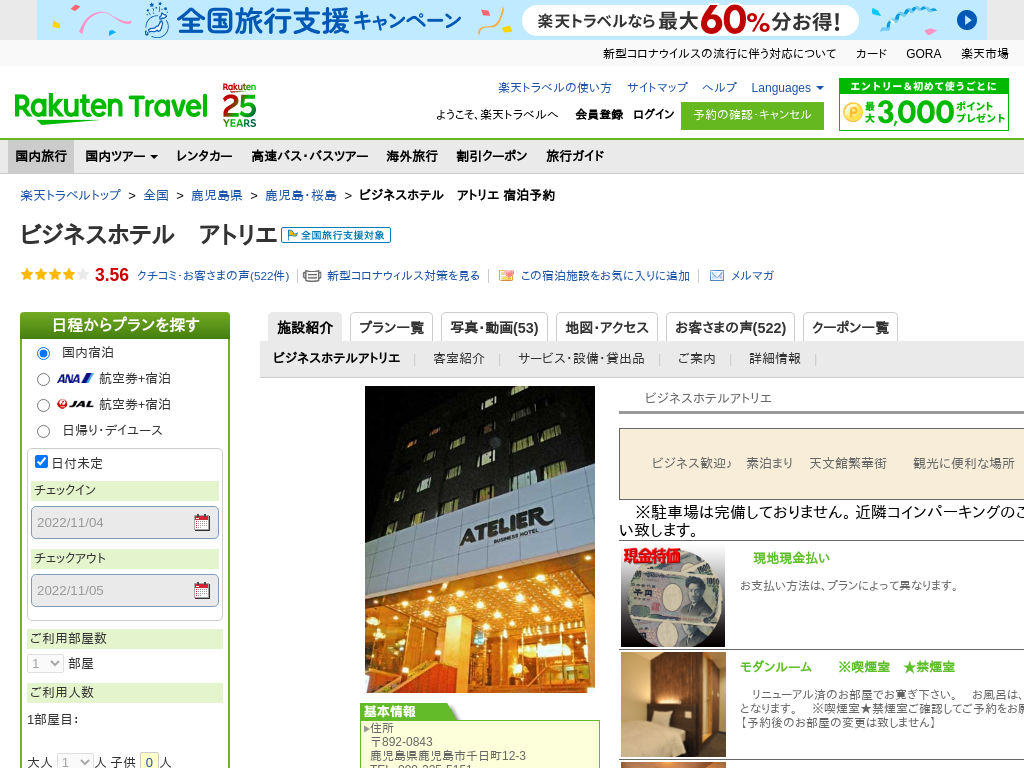Open the Languages dropdown

coord(787,88)
